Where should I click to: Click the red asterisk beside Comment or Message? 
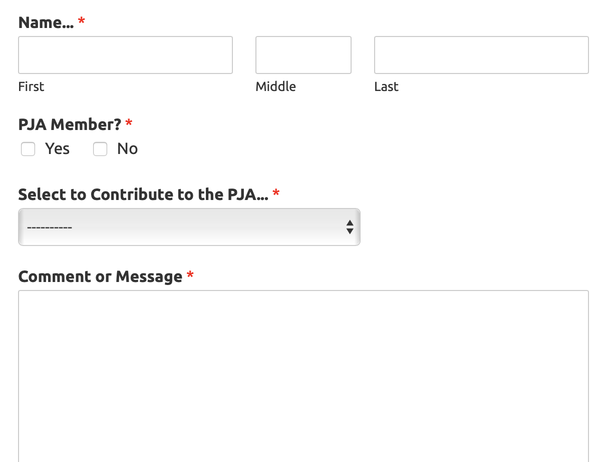pyautogui.click(x=190, y=276)
